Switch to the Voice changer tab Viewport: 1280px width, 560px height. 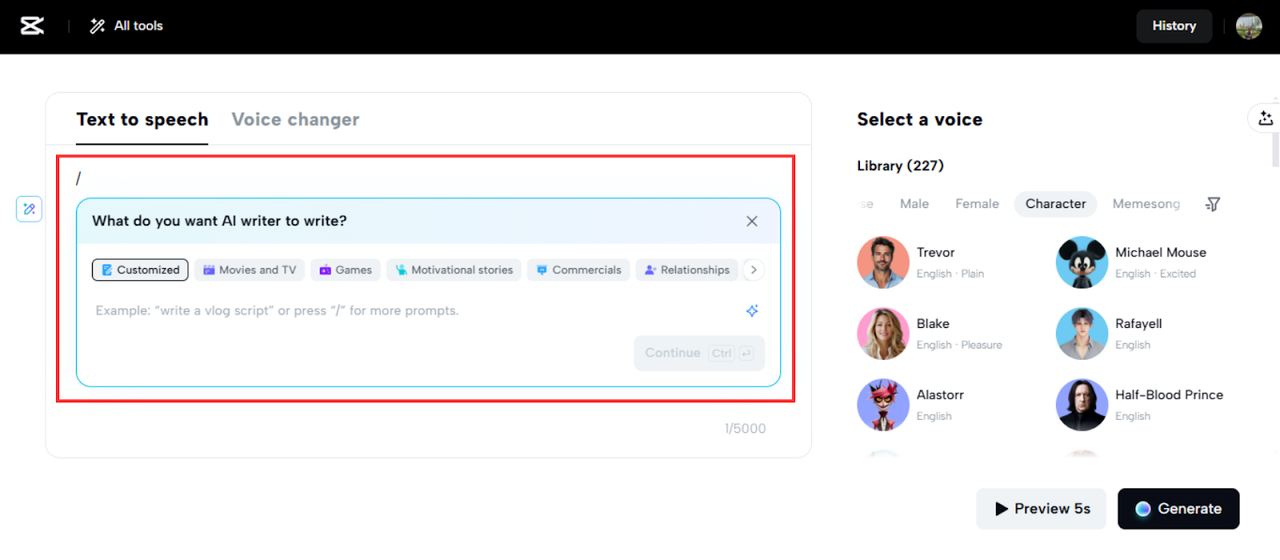point(295,119)
